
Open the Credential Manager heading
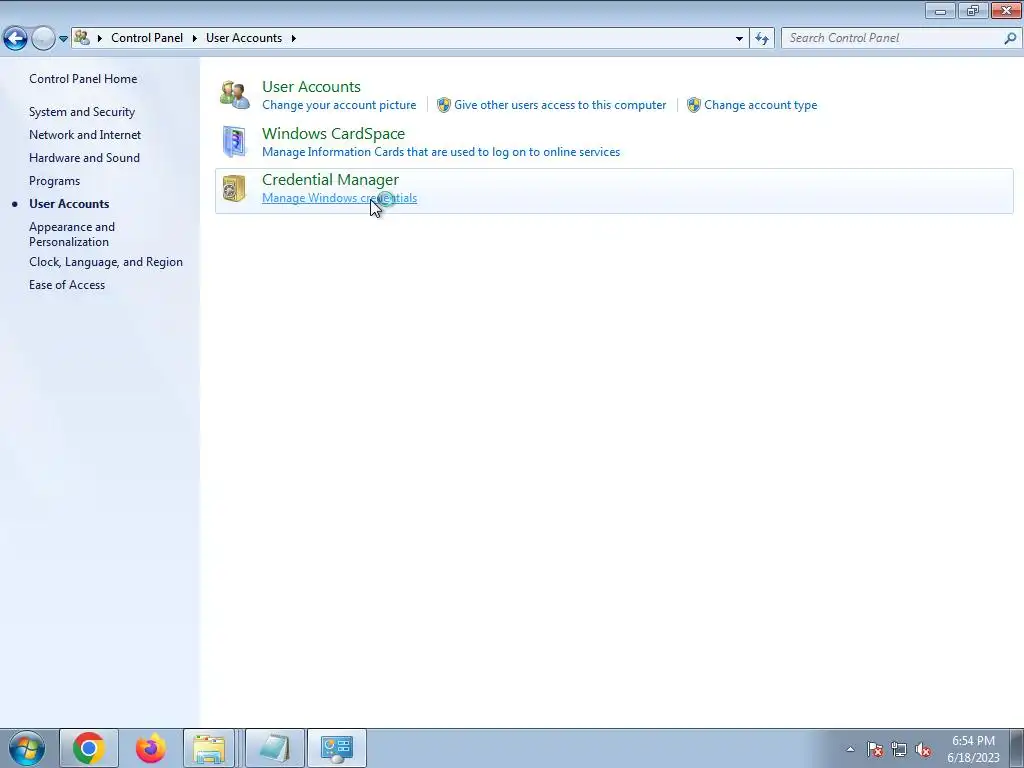[330, 180]
